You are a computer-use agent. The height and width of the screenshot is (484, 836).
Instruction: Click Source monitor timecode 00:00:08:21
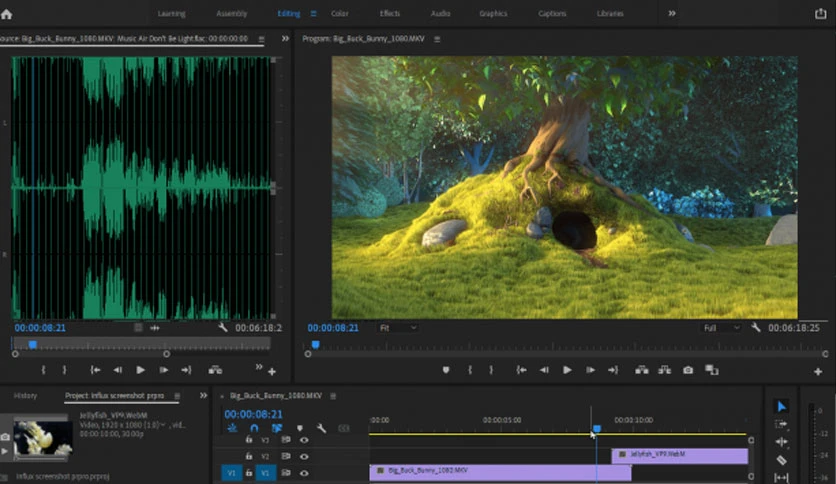(x=40, y=328)
